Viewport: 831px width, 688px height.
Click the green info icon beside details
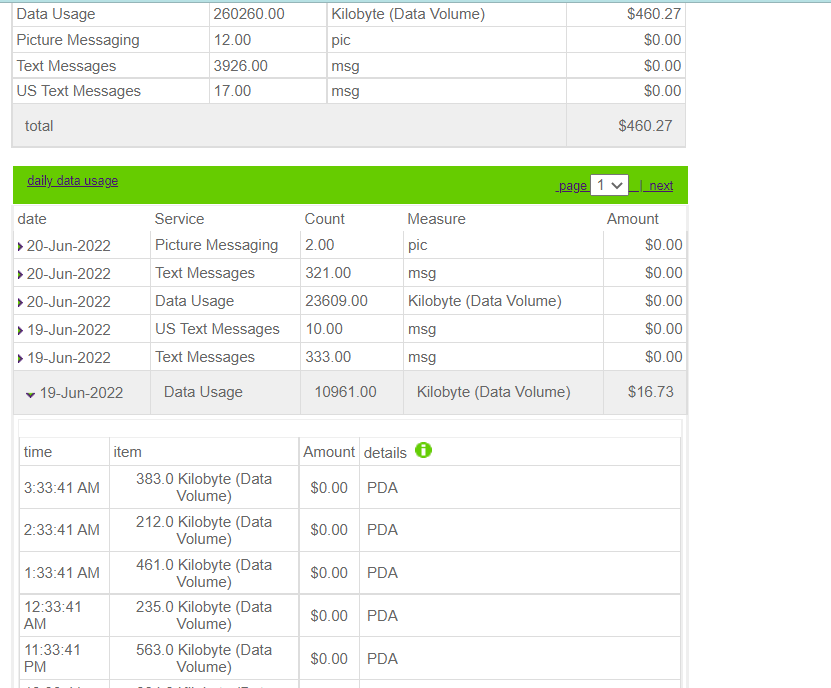423,451
